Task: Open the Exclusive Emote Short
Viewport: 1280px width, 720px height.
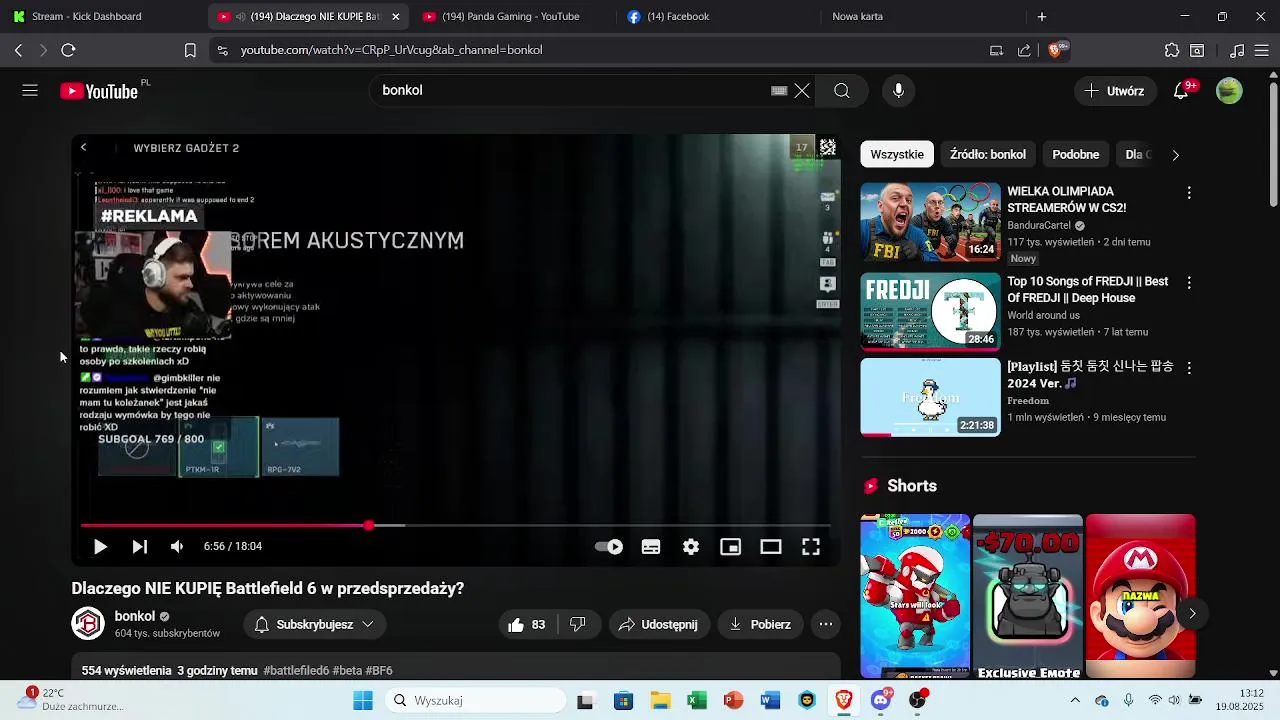Action: [x=1028, y=597]
